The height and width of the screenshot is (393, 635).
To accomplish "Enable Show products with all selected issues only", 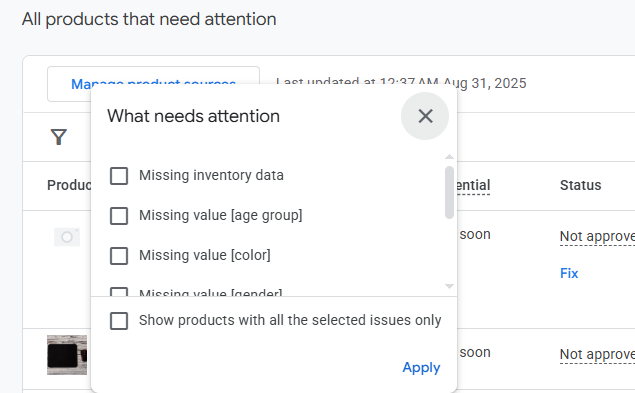I will pos(119,320).
